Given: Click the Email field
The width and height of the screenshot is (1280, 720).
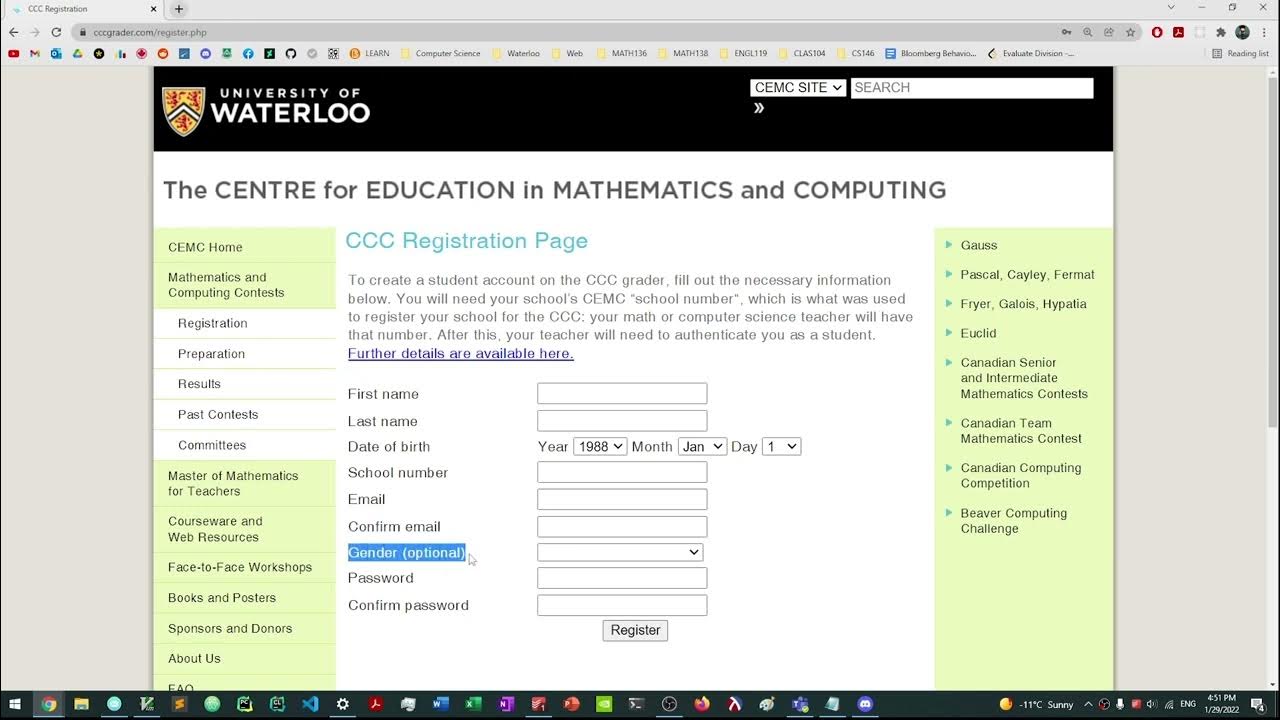Looking at the screenshot, I should pyautogui.click(x=622, y=499).
